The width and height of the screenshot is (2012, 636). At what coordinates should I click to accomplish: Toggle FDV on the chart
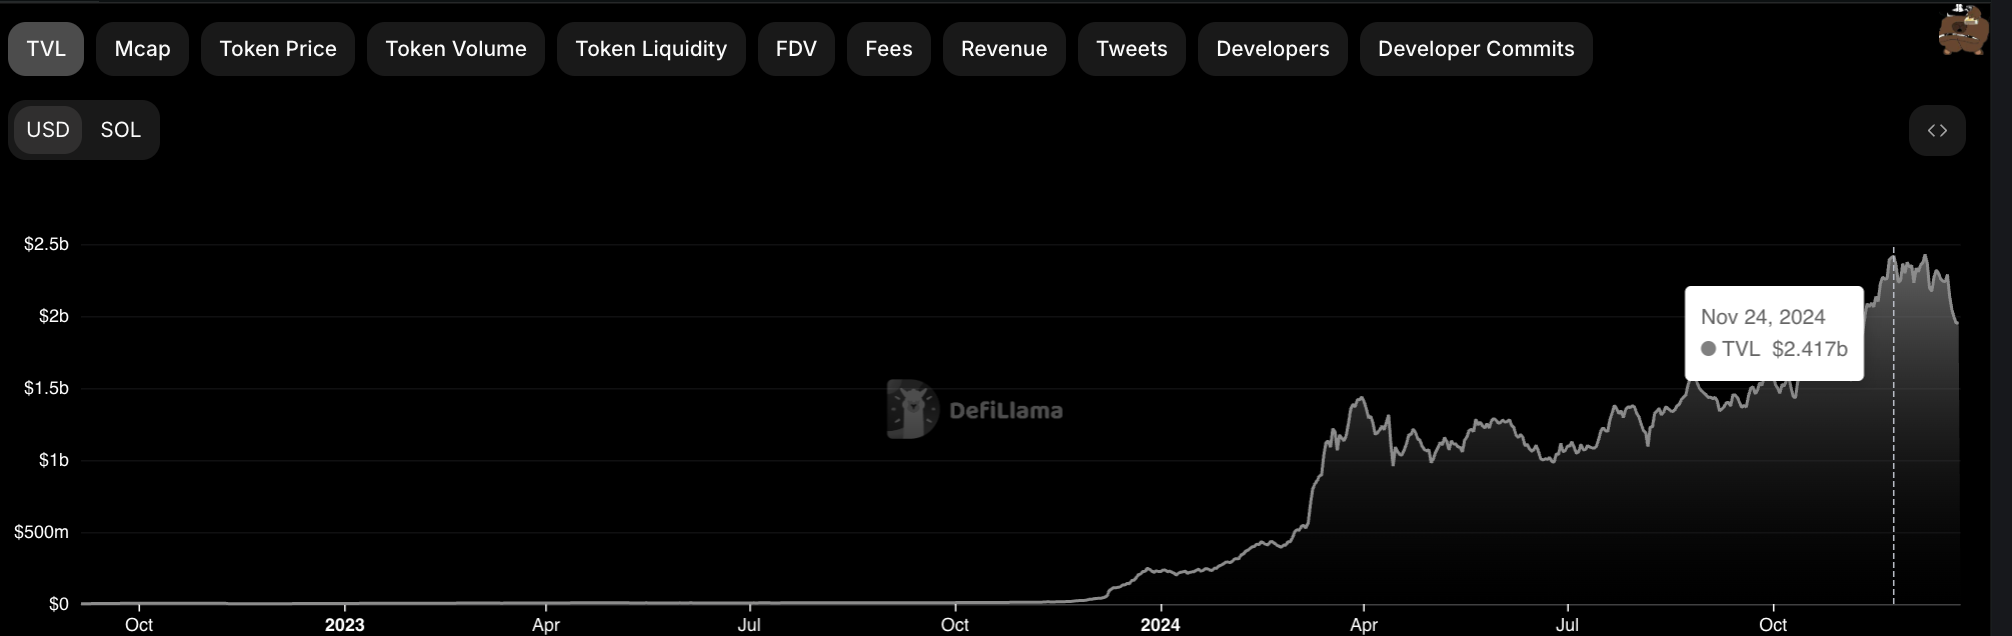coord(796,49)
